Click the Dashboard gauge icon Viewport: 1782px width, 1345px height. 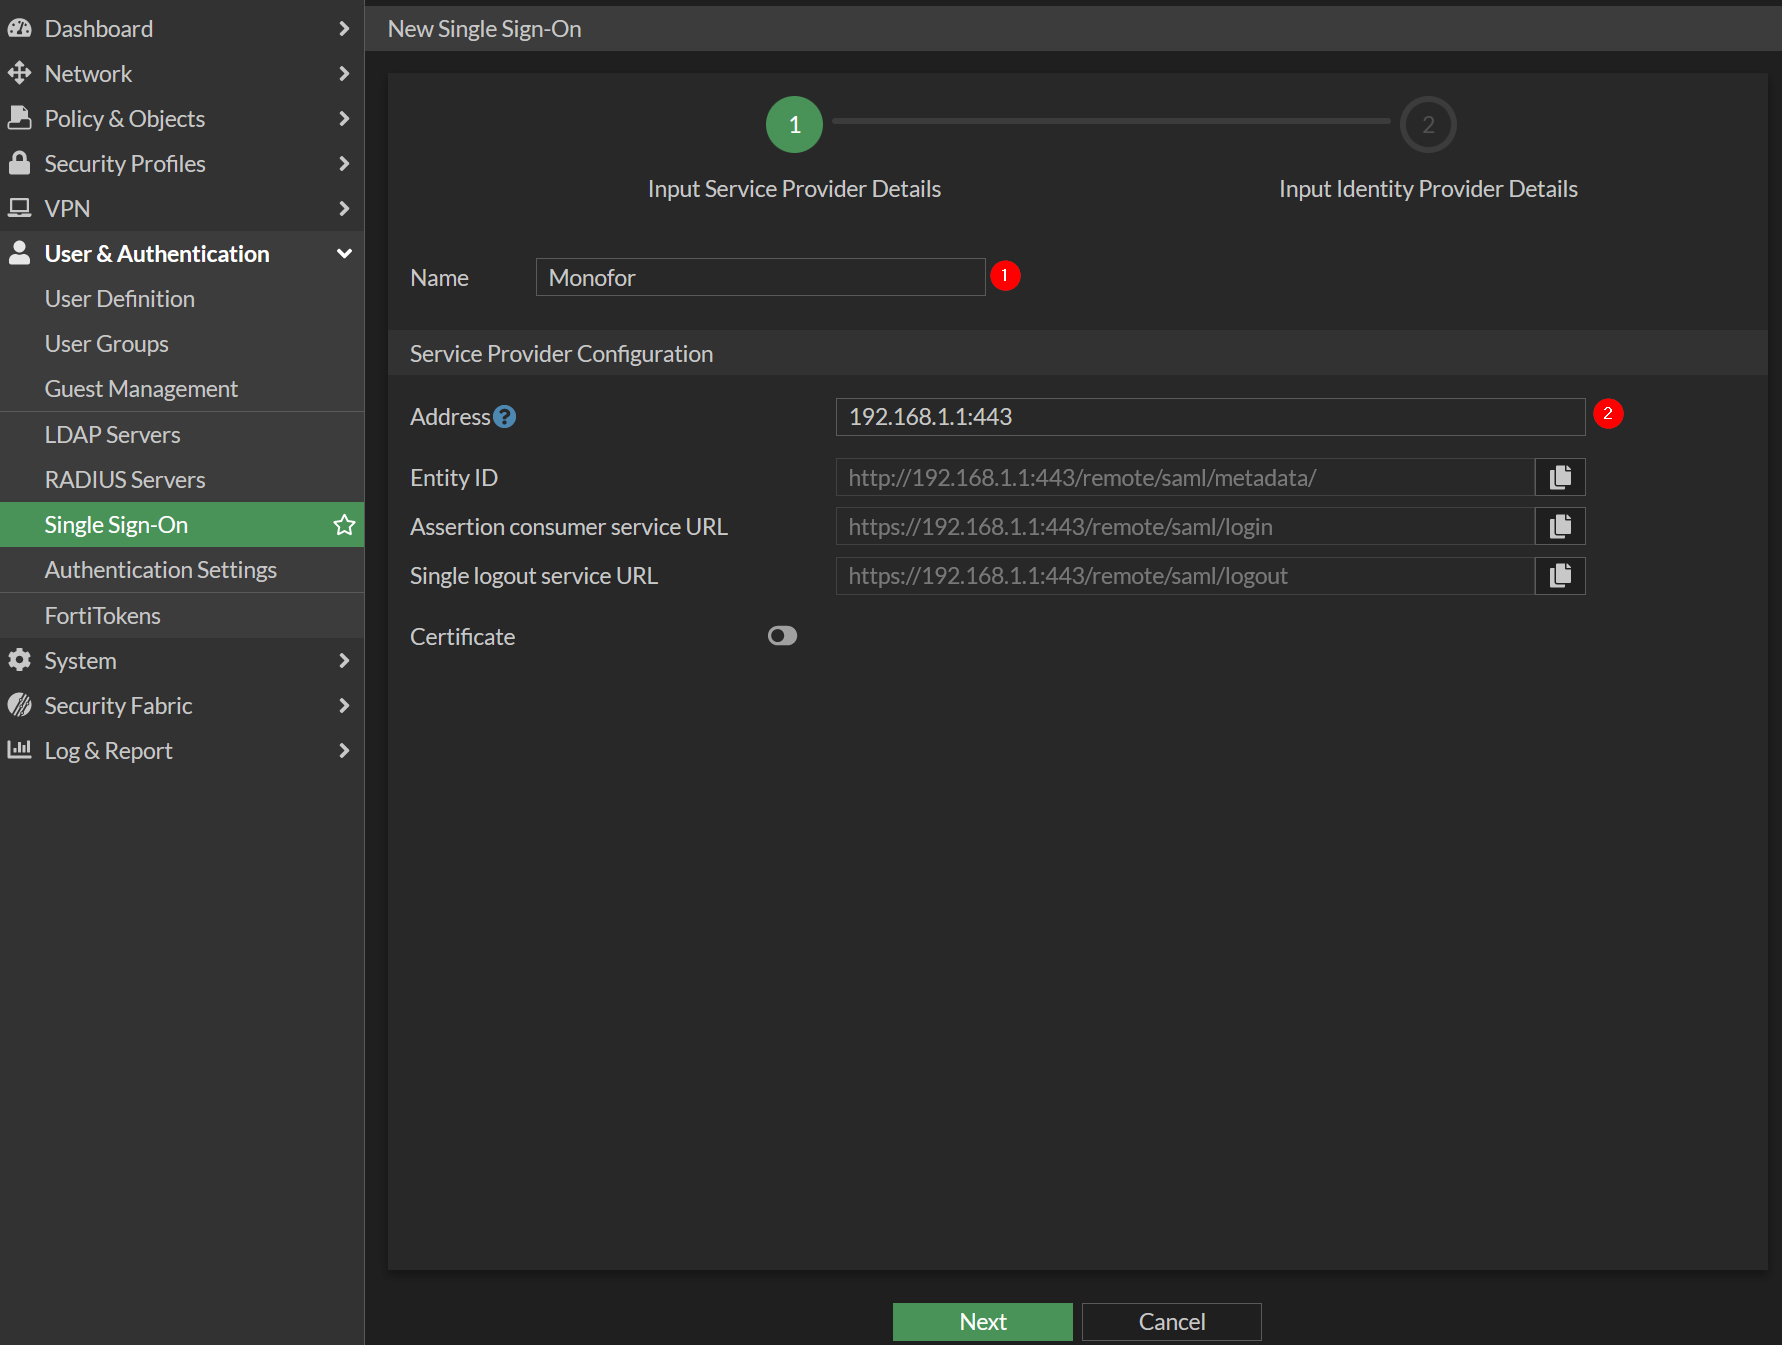coord(19,29)
